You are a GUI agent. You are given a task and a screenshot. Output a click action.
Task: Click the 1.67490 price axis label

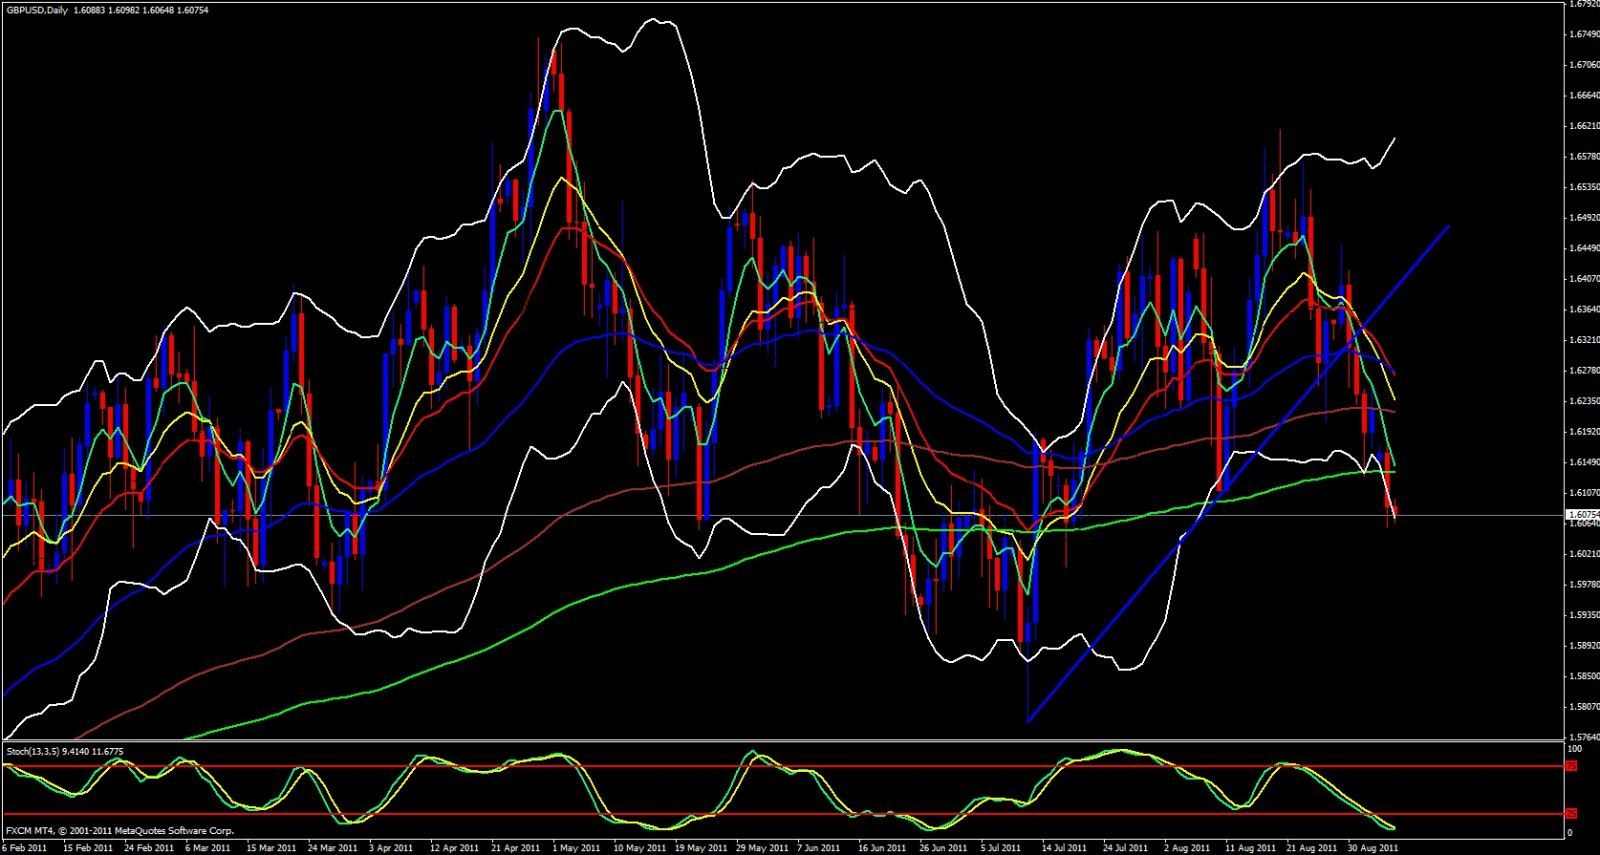tap(1583, 34)
